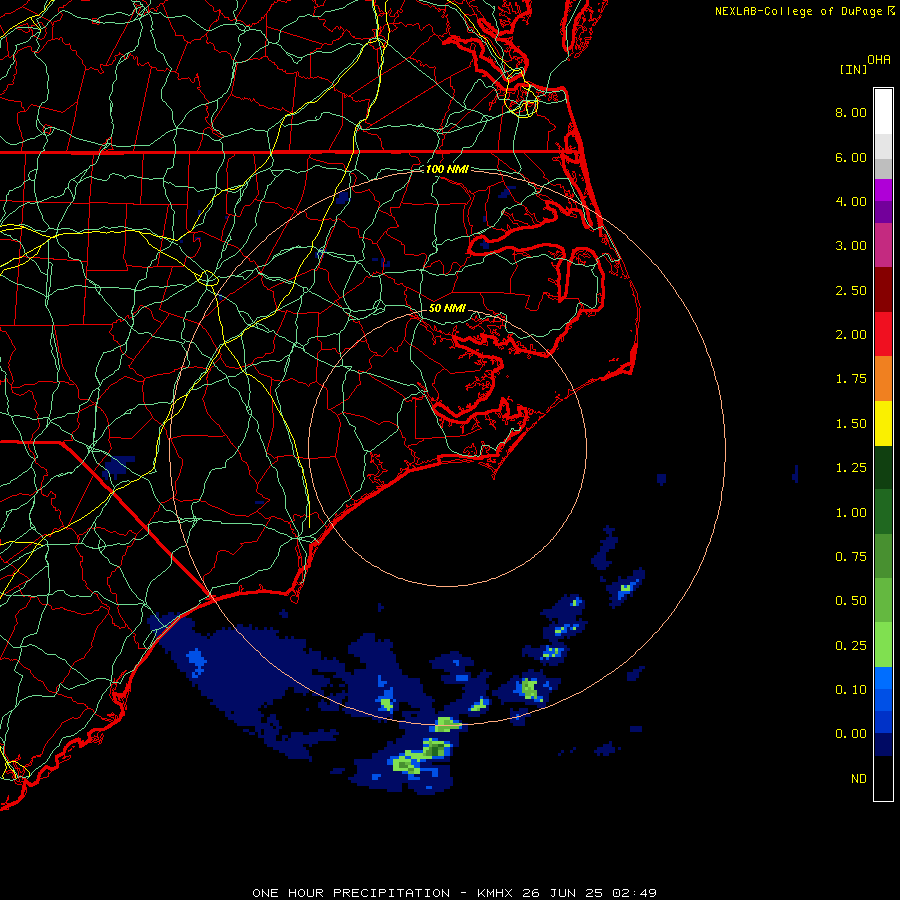Click the [IN] units label
The height and width of the screenshot is (900, 900).
coord(853,69)
